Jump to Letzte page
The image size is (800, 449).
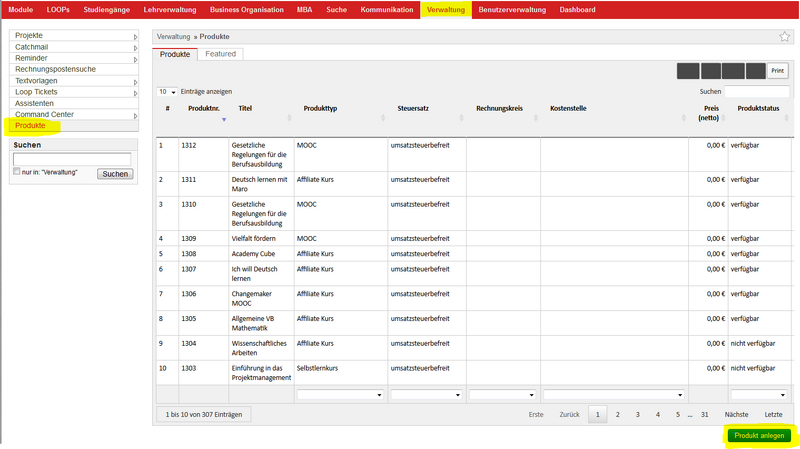point(773,415)
